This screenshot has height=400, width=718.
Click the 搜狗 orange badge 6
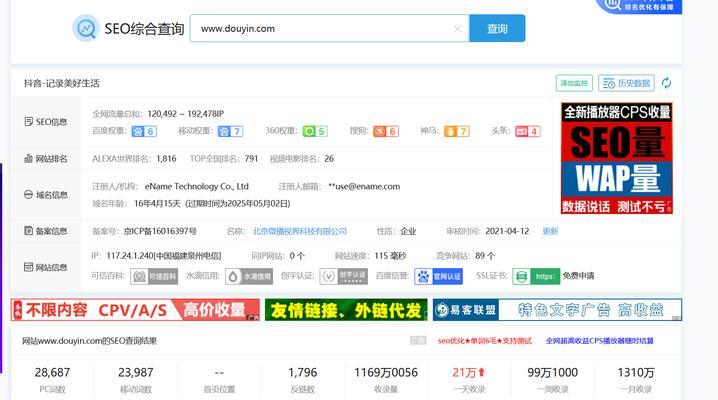click(386, 131)
